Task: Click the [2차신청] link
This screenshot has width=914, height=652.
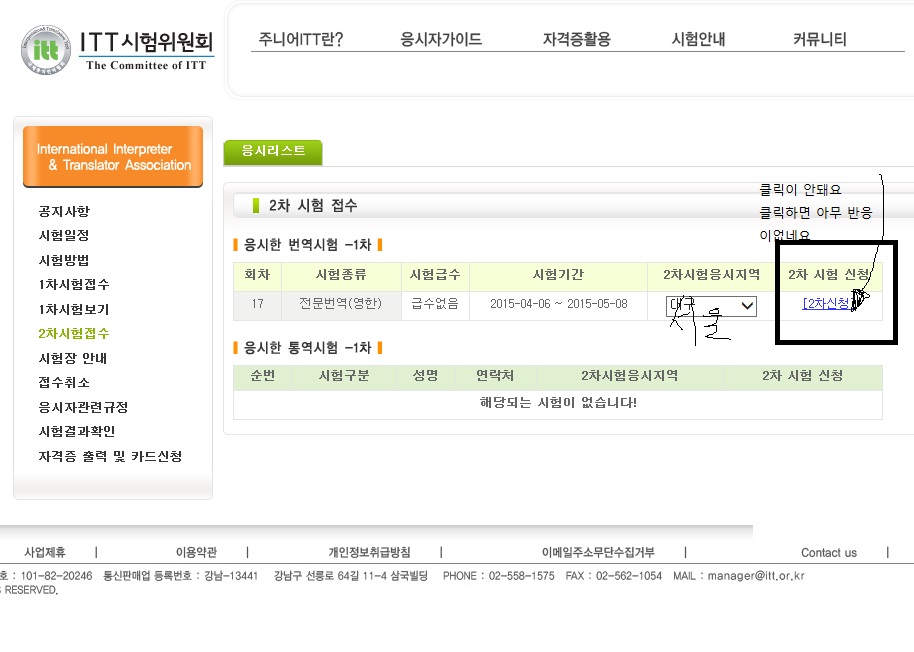Action: tap(827, 304)
